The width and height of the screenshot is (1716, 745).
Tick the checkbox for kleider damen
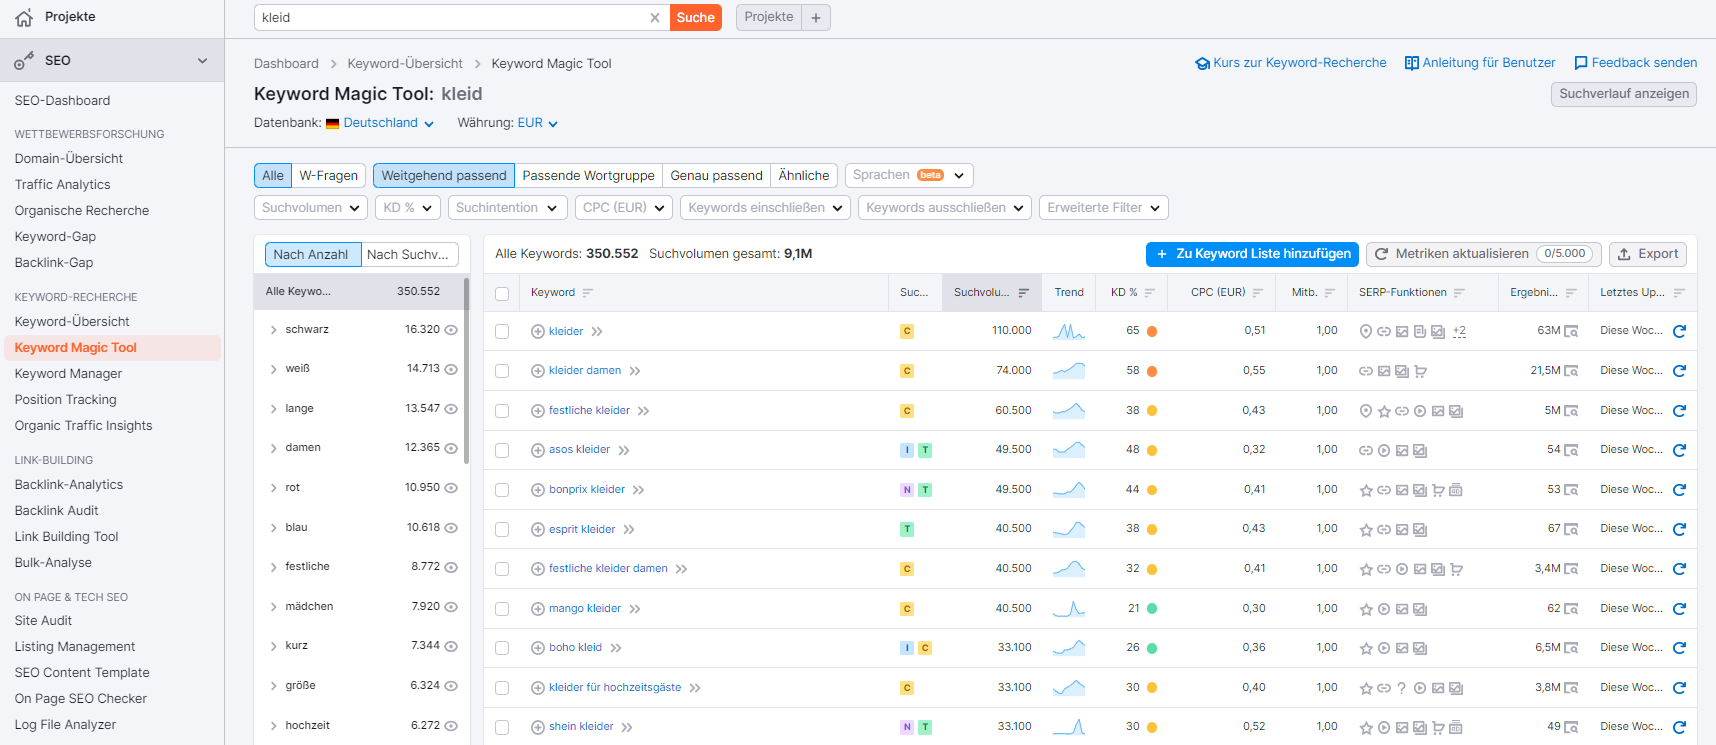tap(502, 371)
